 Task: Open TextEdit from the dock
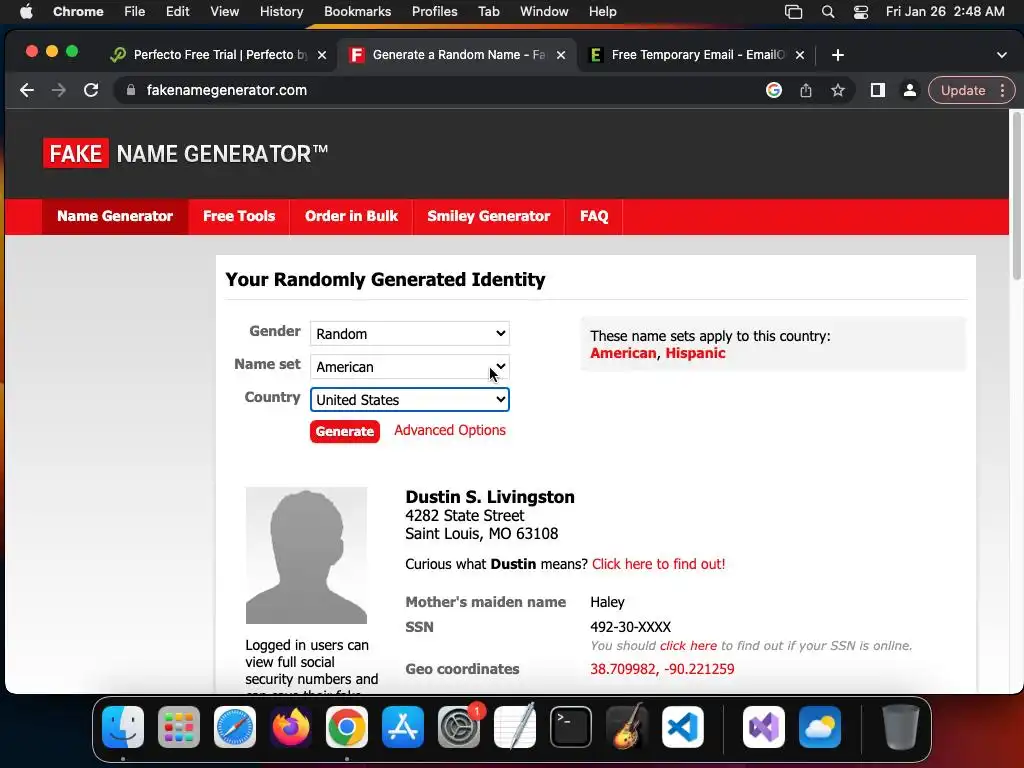point(515,727)
